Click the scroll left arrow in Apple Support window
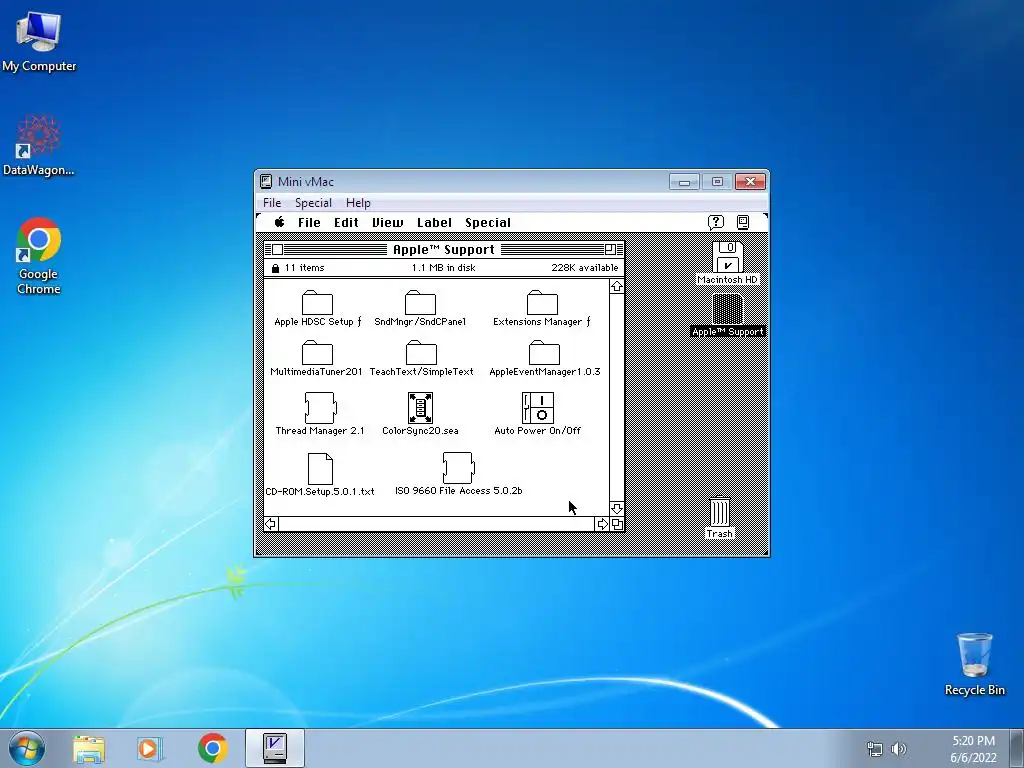 click(x=271, y=524)
